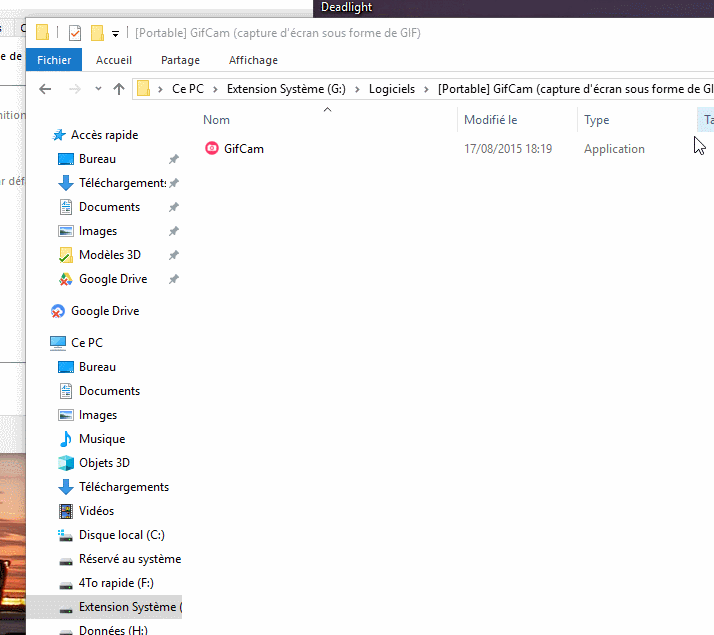
Task: Switch to the Partage ribbon tab
Action: click(180, 60)
